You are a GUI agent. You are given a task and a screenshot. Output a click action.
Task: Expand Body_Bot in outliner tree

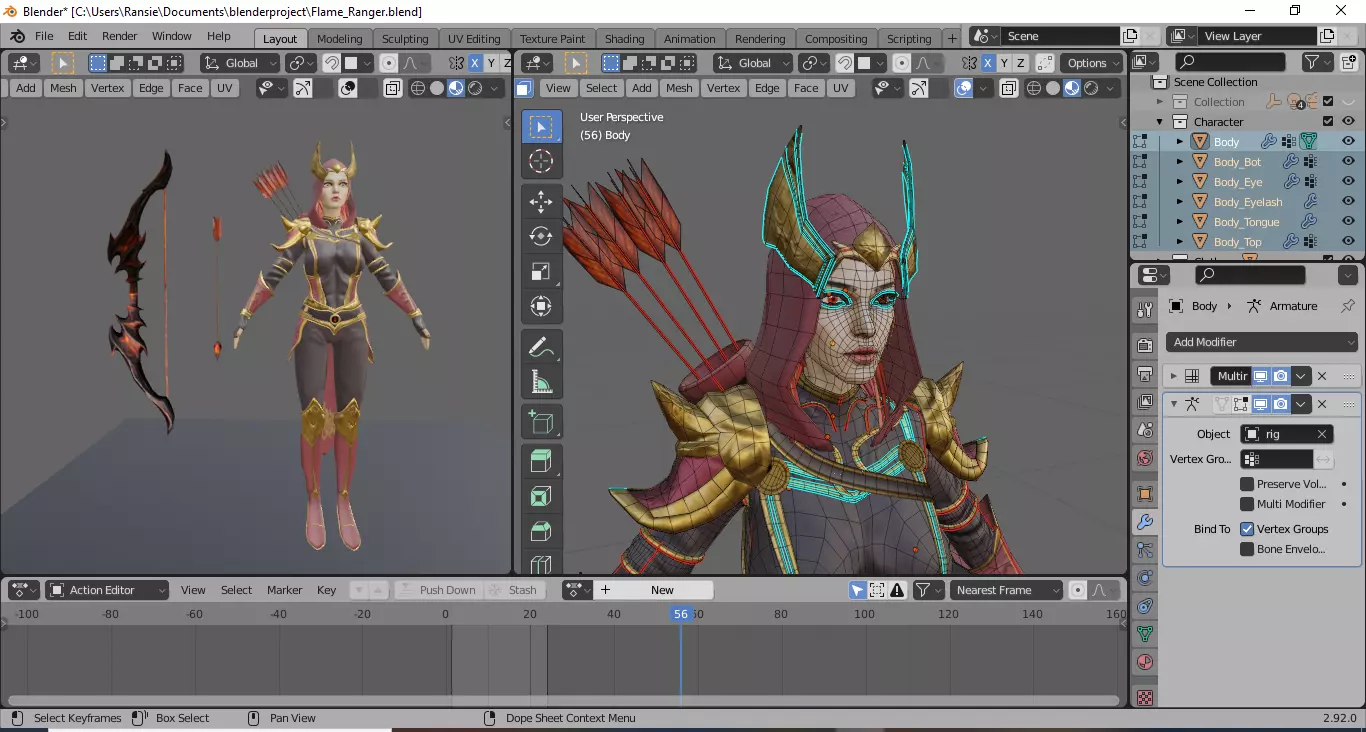1179,162
